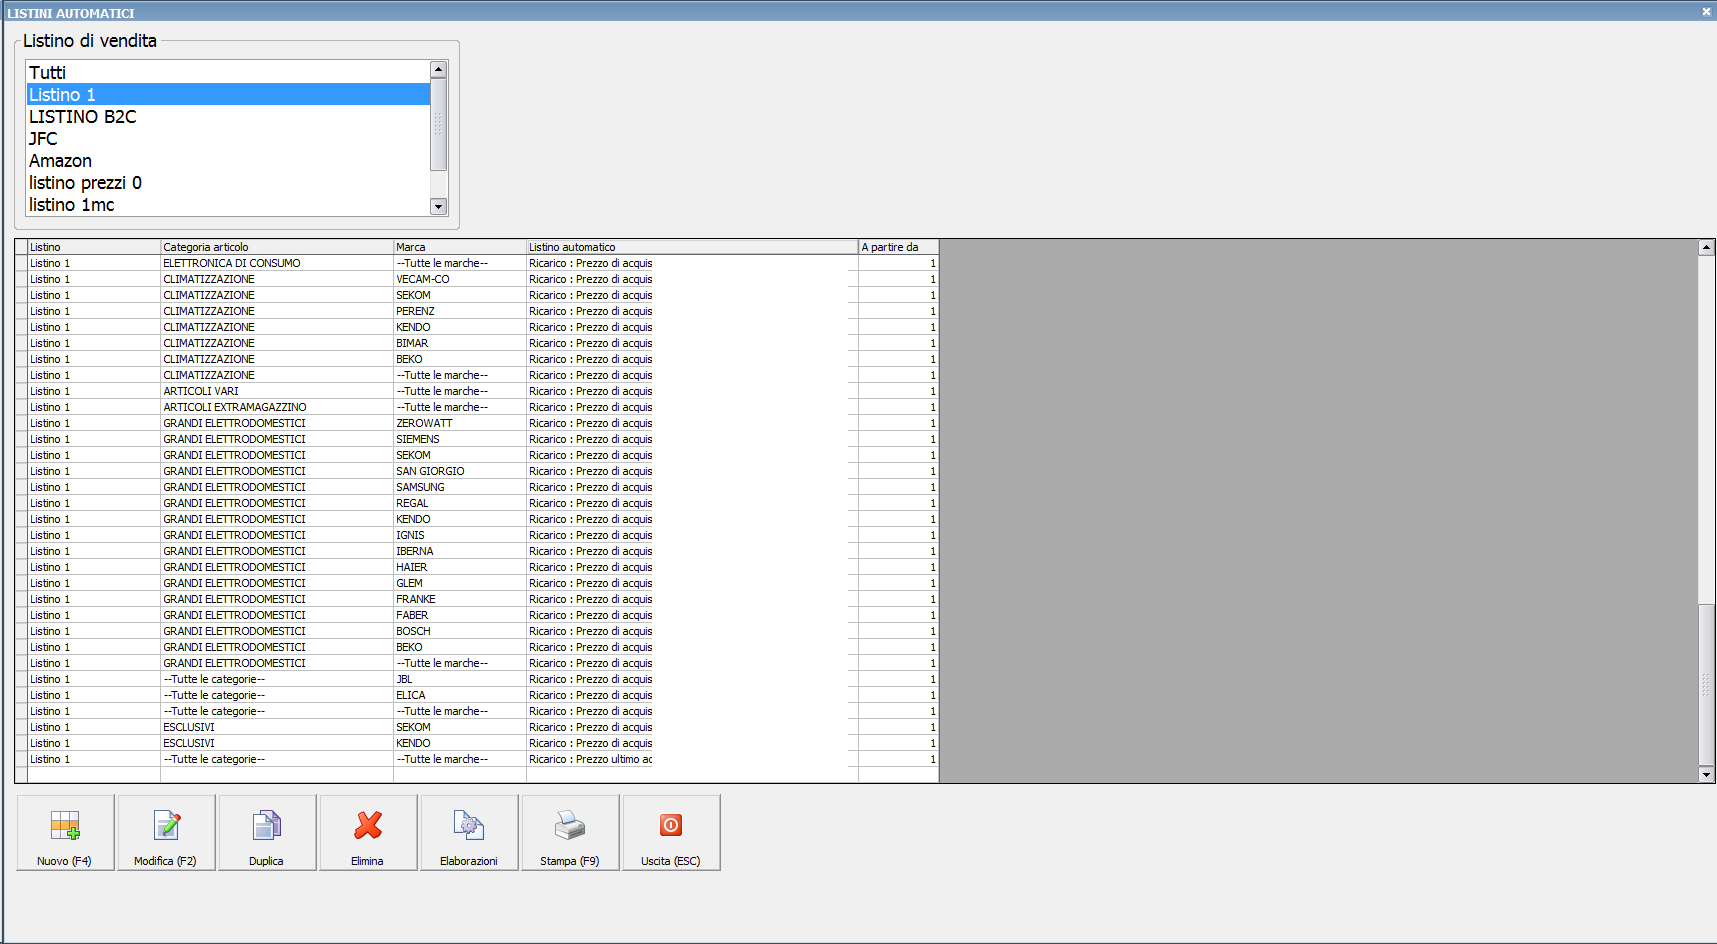Click the GLEM brand cell
1717x944 pixels.
(460, 583)
